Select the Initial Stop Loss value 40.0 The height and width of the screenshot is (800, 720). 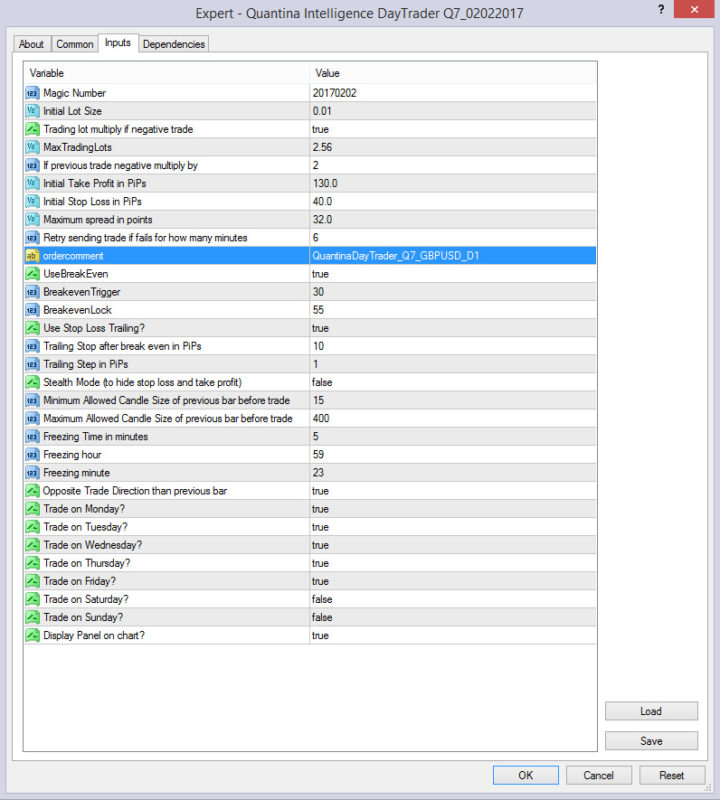[322, 202]
